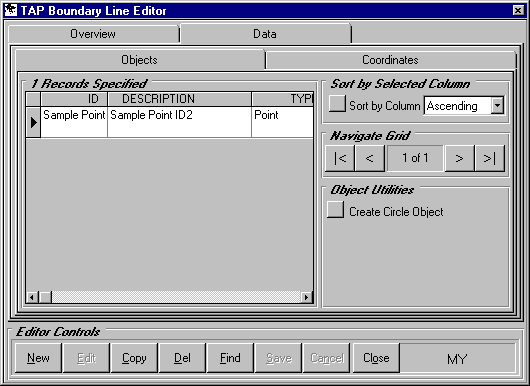Click the grid's horizontal scrollbar left arrow
This screenshot has width=530, height=386.
32,297
